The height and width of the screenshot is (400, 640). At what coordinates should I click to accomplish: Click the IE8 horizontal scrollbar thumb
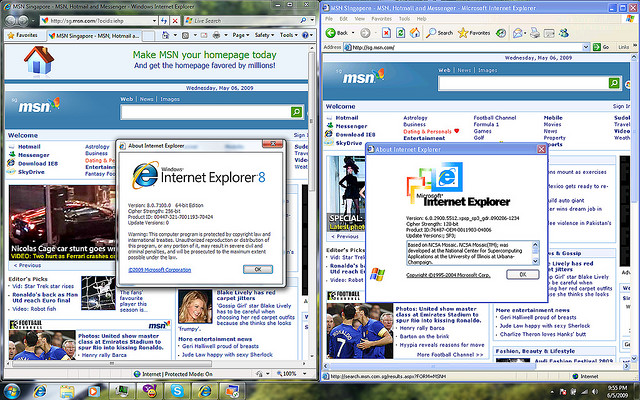[x=112, y=364]
